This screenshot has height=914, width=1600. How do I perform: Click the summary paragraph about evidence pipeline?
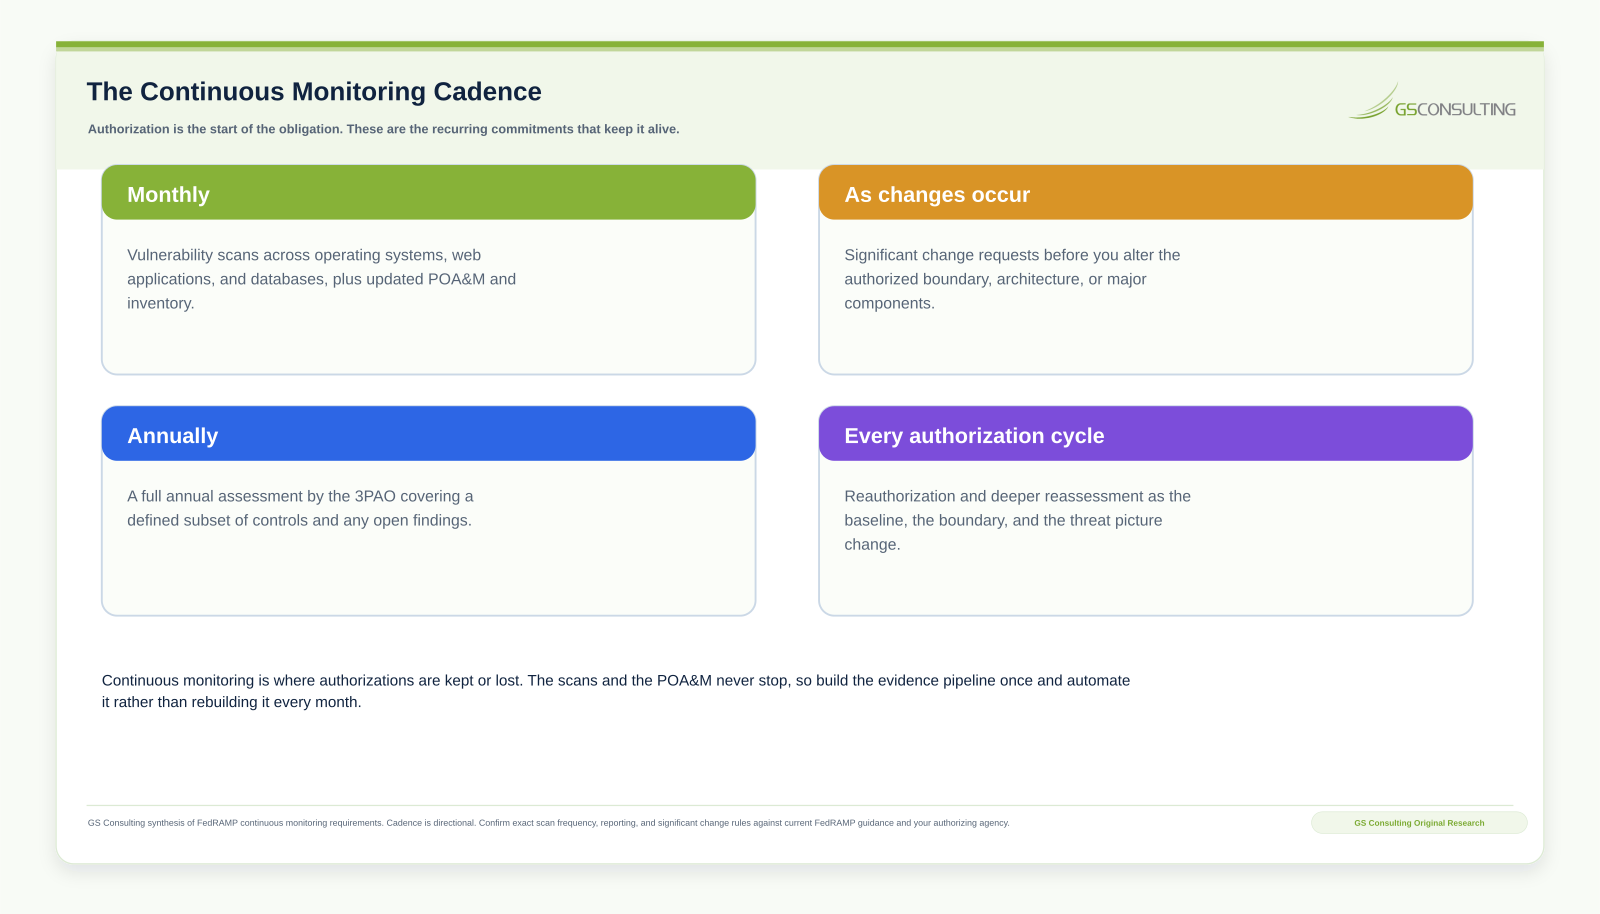616,691
